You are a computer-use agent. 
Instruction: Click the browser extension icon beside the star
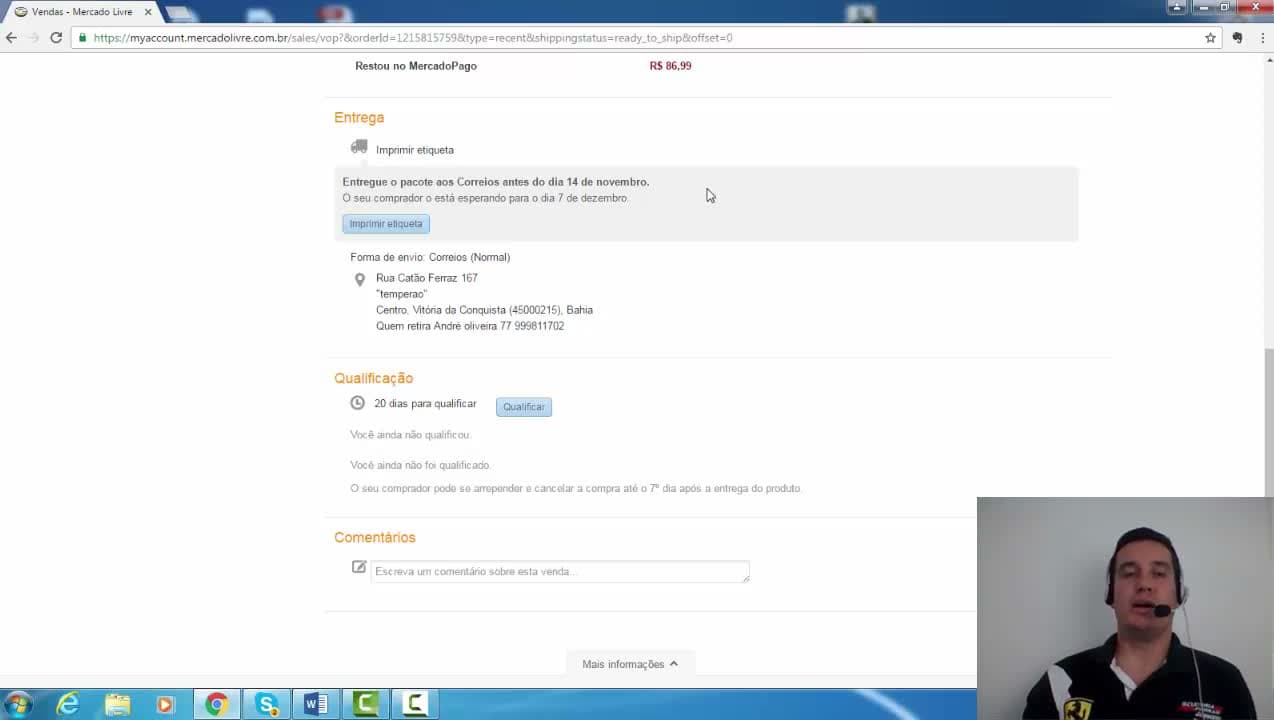tap(1237, 38)
